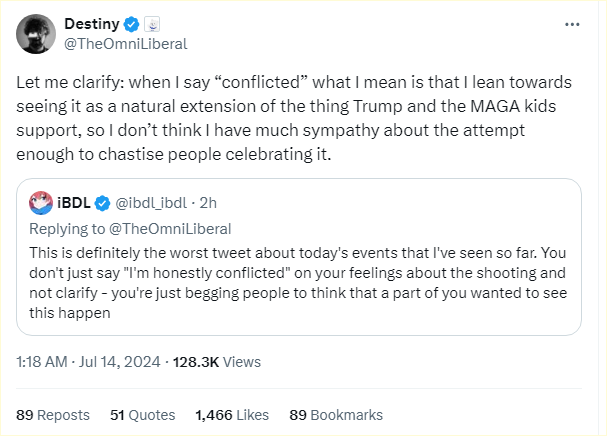607x436 pixels.
Task: Open the Destiny display name link
Action: point(92,23)
